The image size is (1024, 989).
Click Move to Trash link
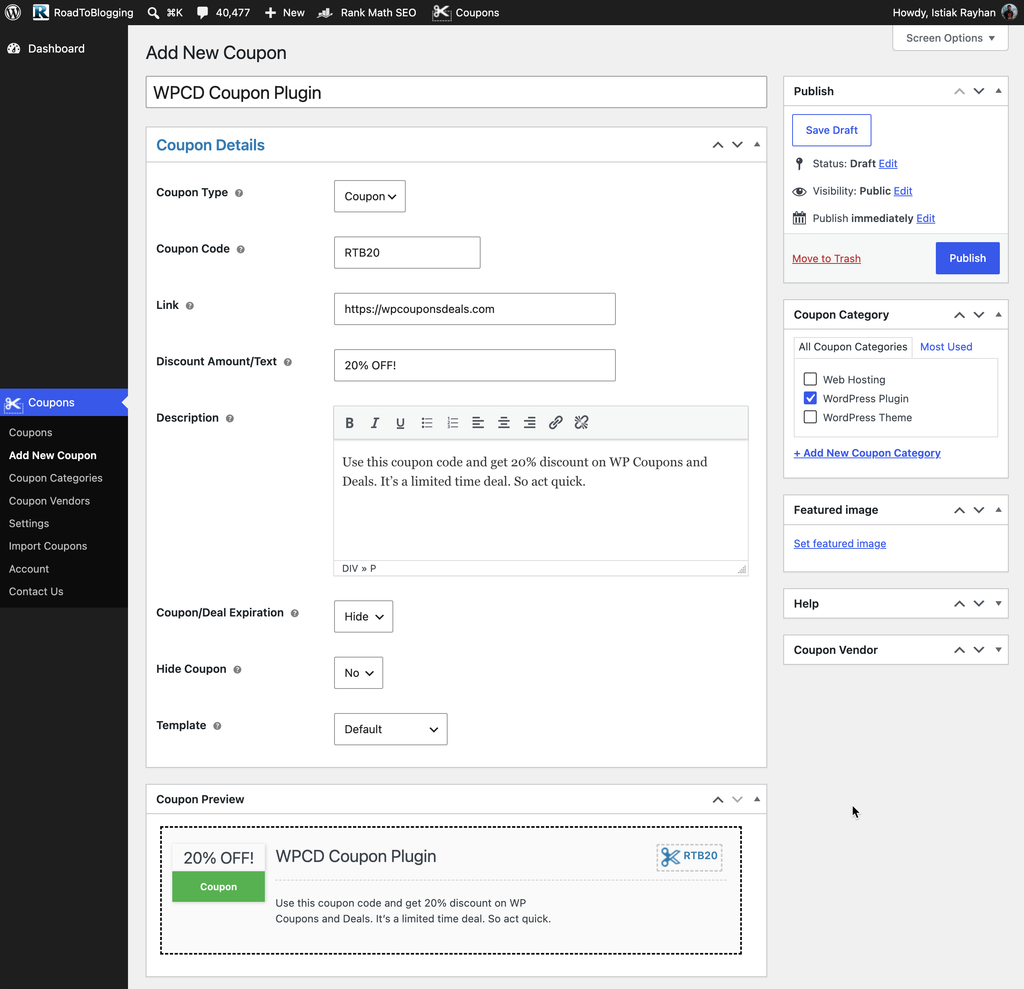pyautogui.click(x=826, y=259)
